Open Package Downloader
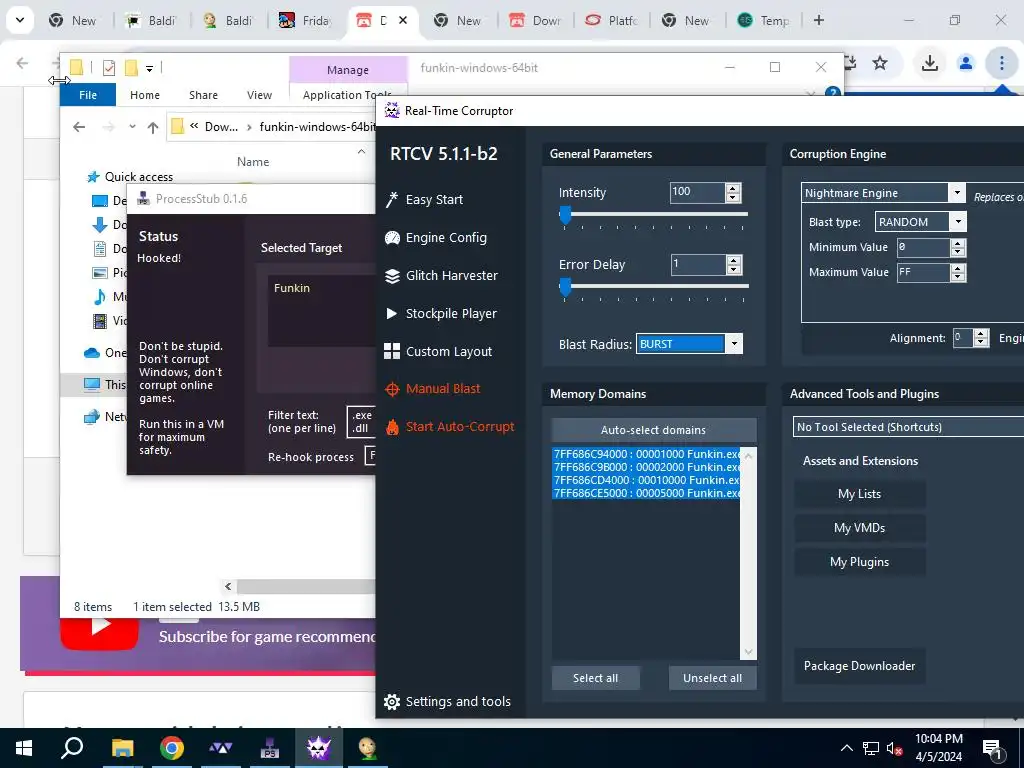The height and width of the screenshot is (768, 1024). click(859, 666)
